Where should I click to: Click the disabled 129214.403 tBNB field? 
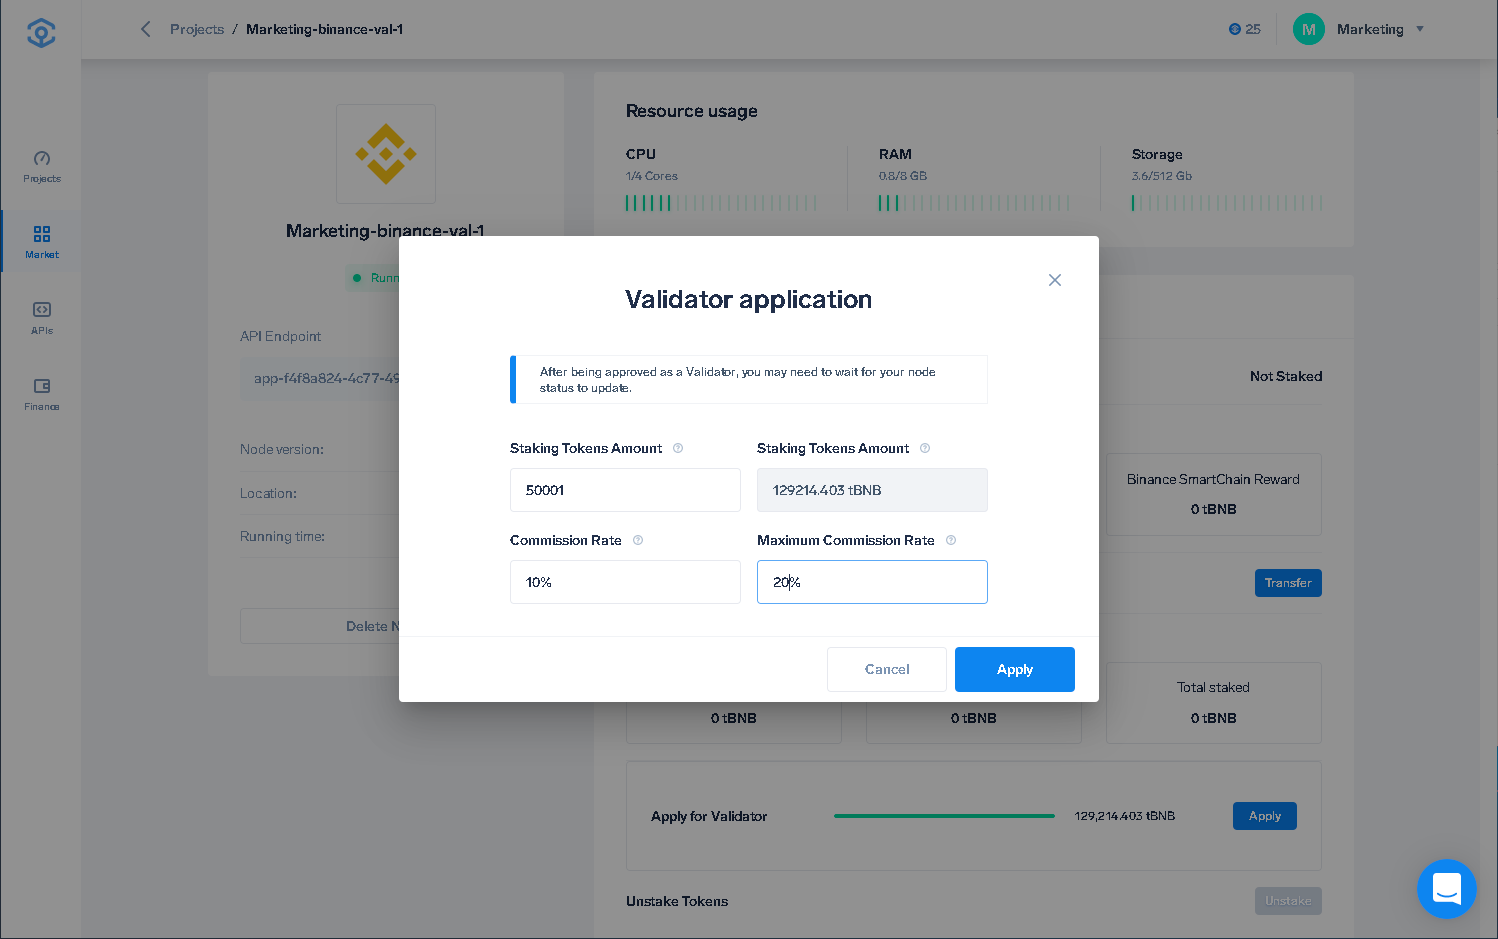coord(872,490)
